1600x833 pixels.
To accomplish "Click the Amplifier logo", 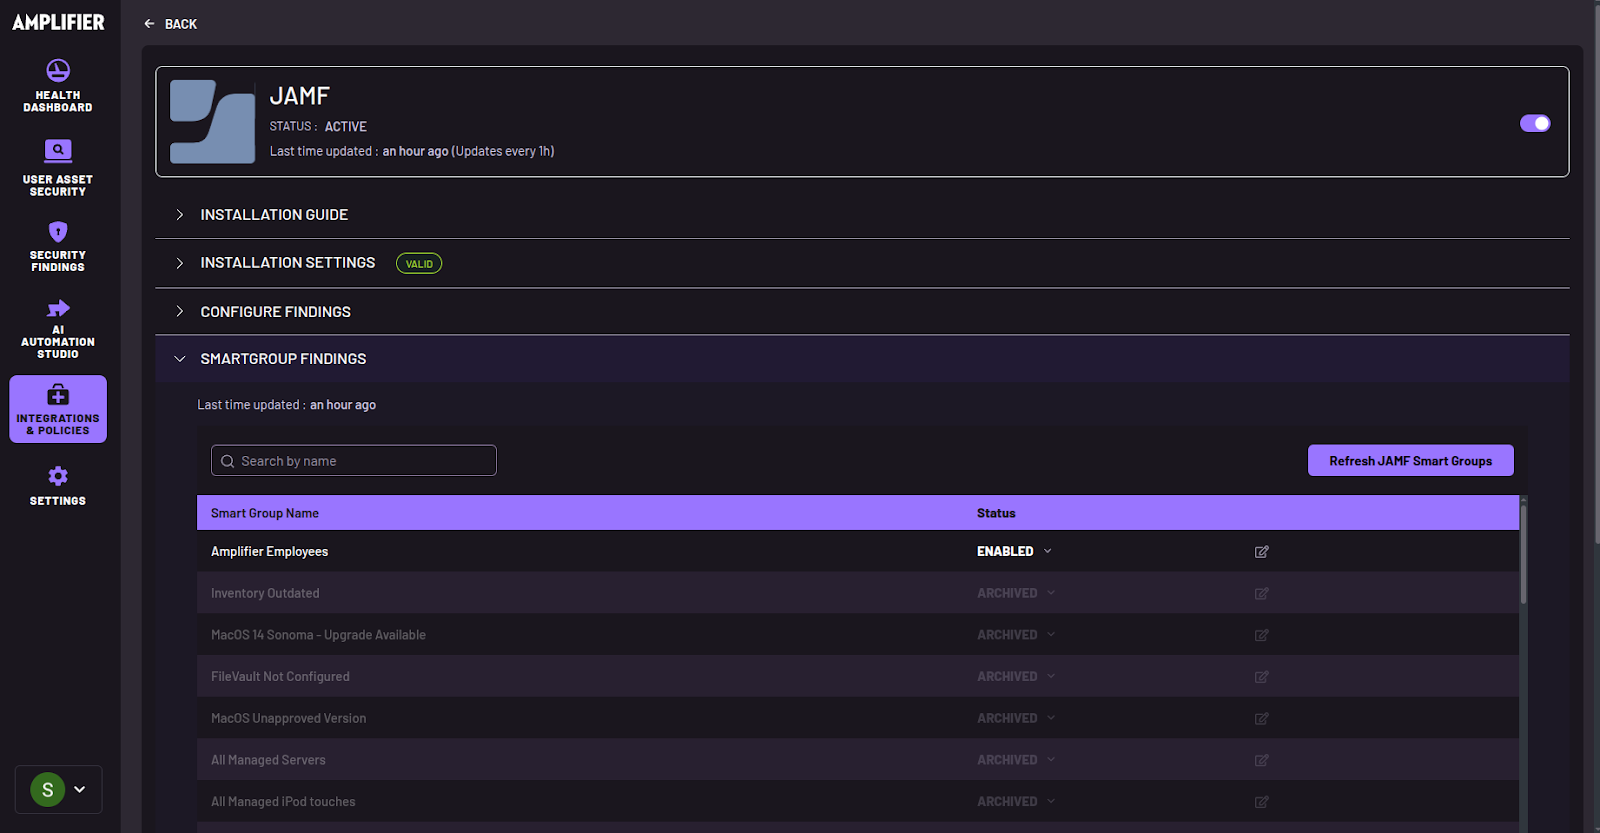I will (58, 22).
